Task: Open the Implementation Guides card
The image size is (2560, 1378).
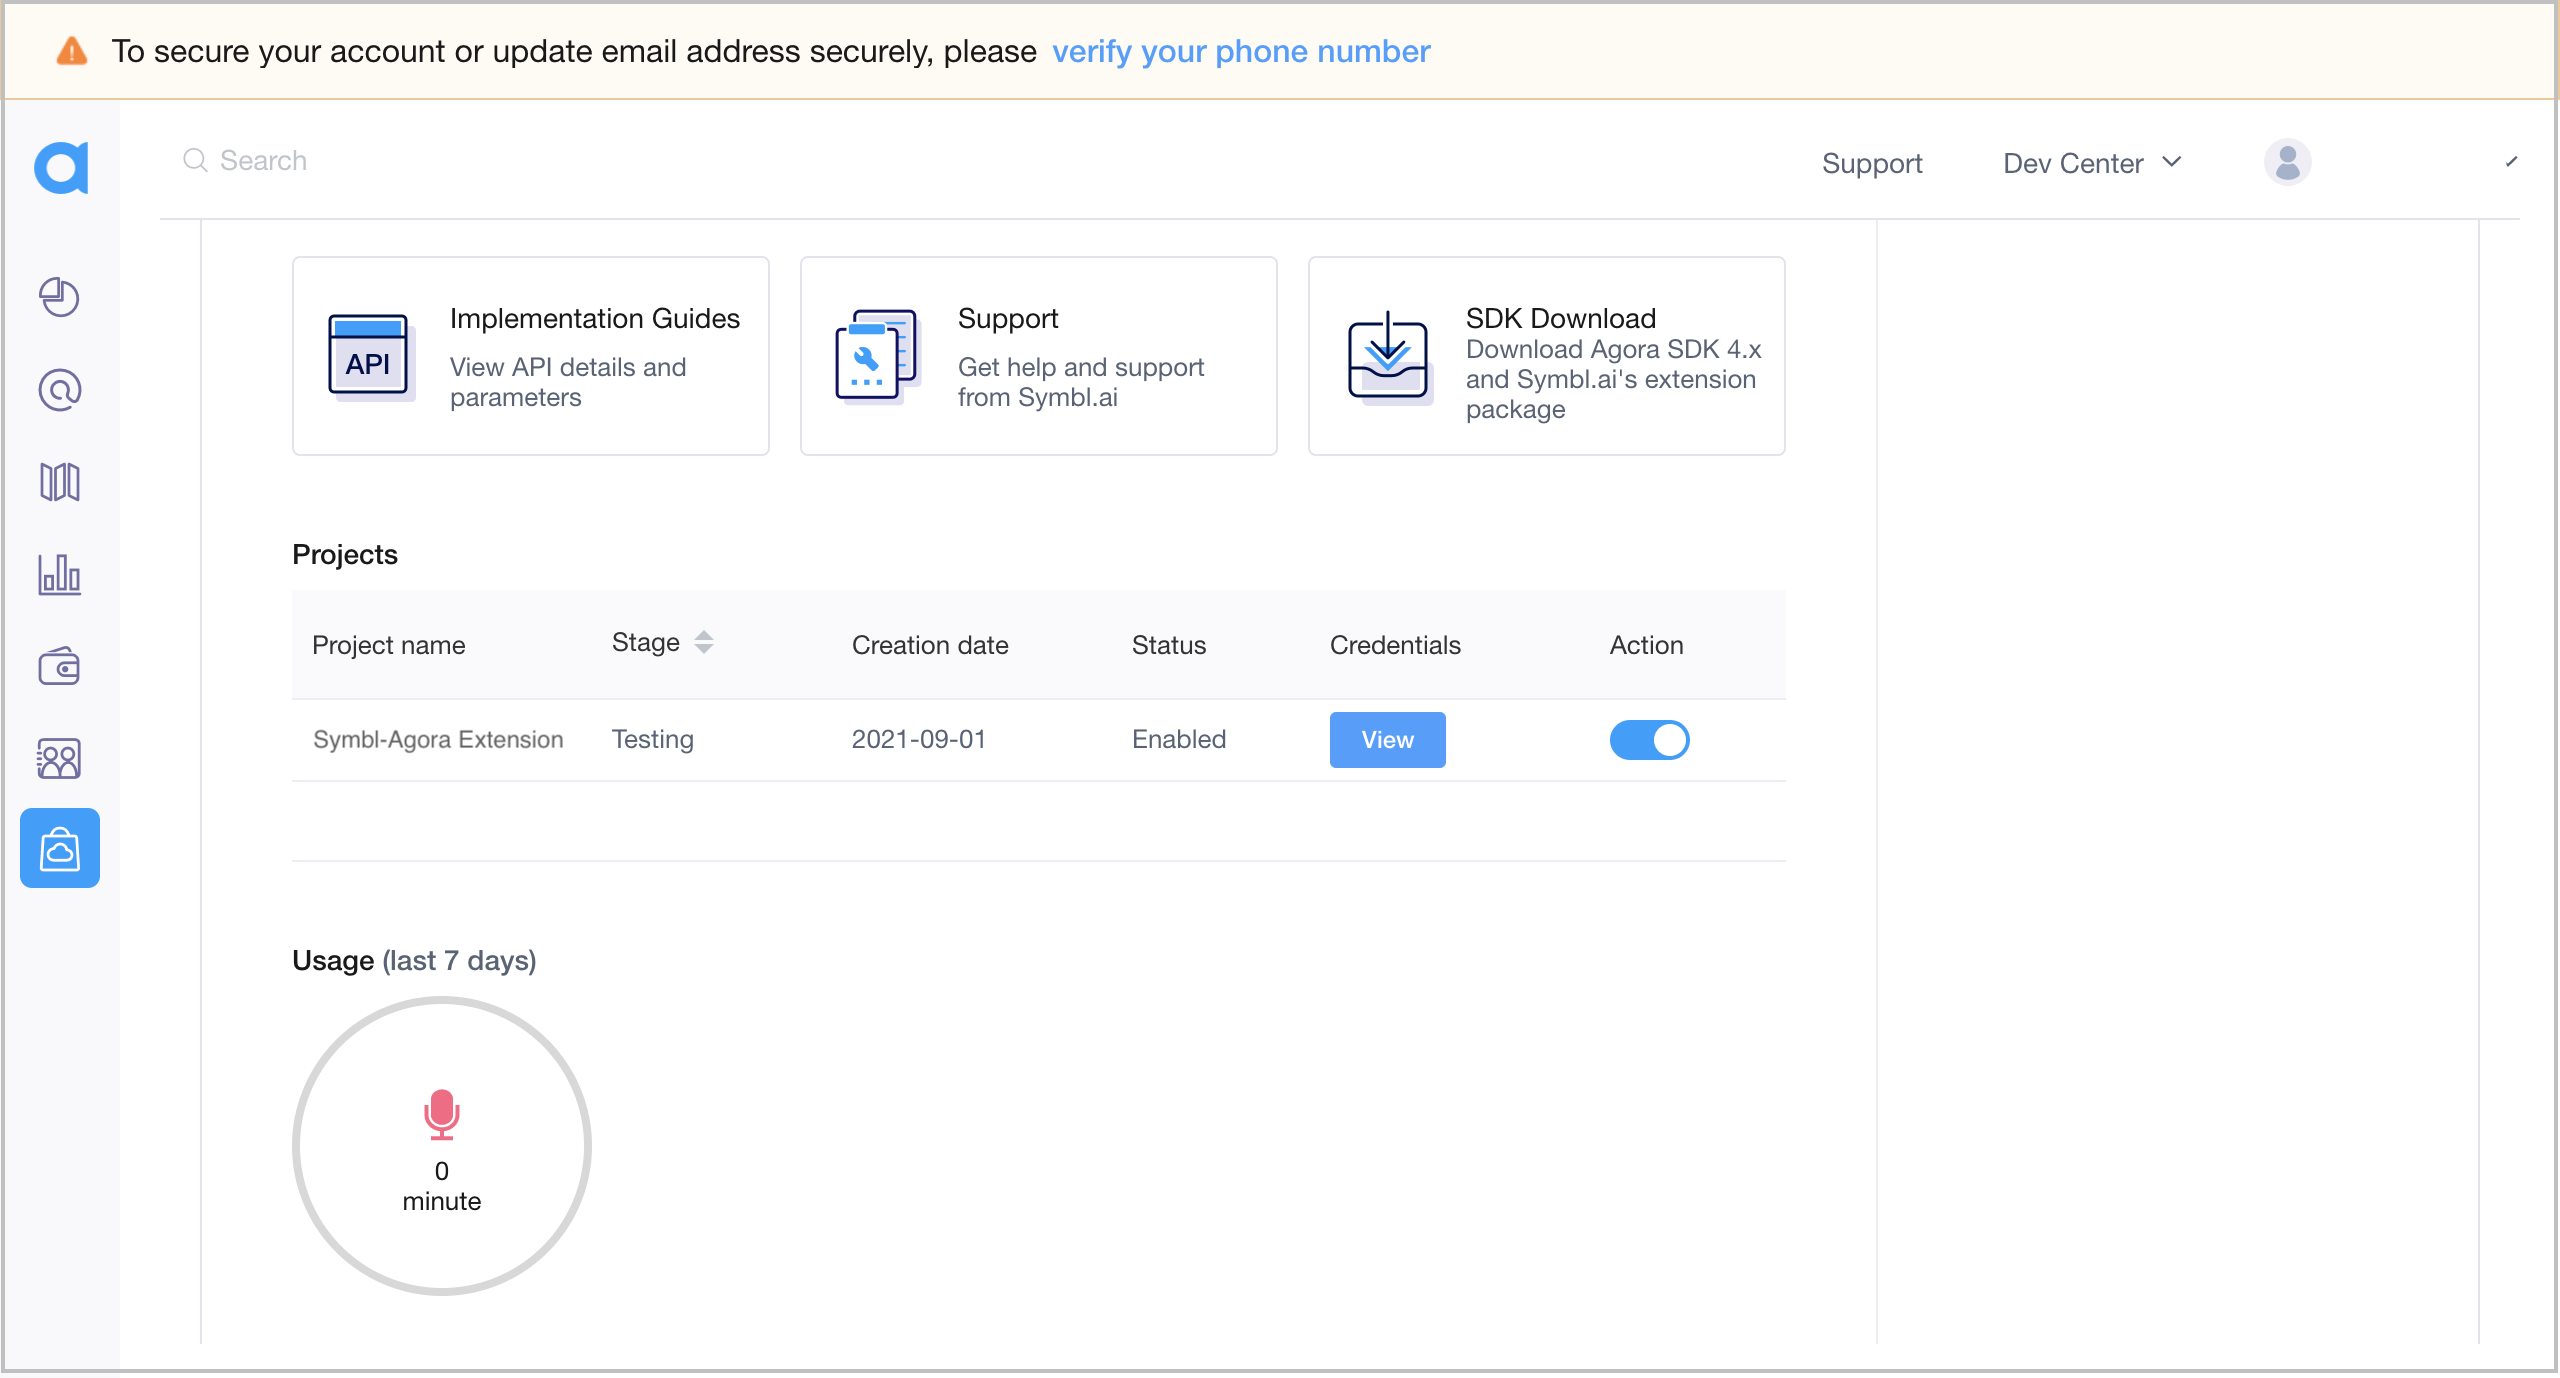Action: (x=530, y=356)
